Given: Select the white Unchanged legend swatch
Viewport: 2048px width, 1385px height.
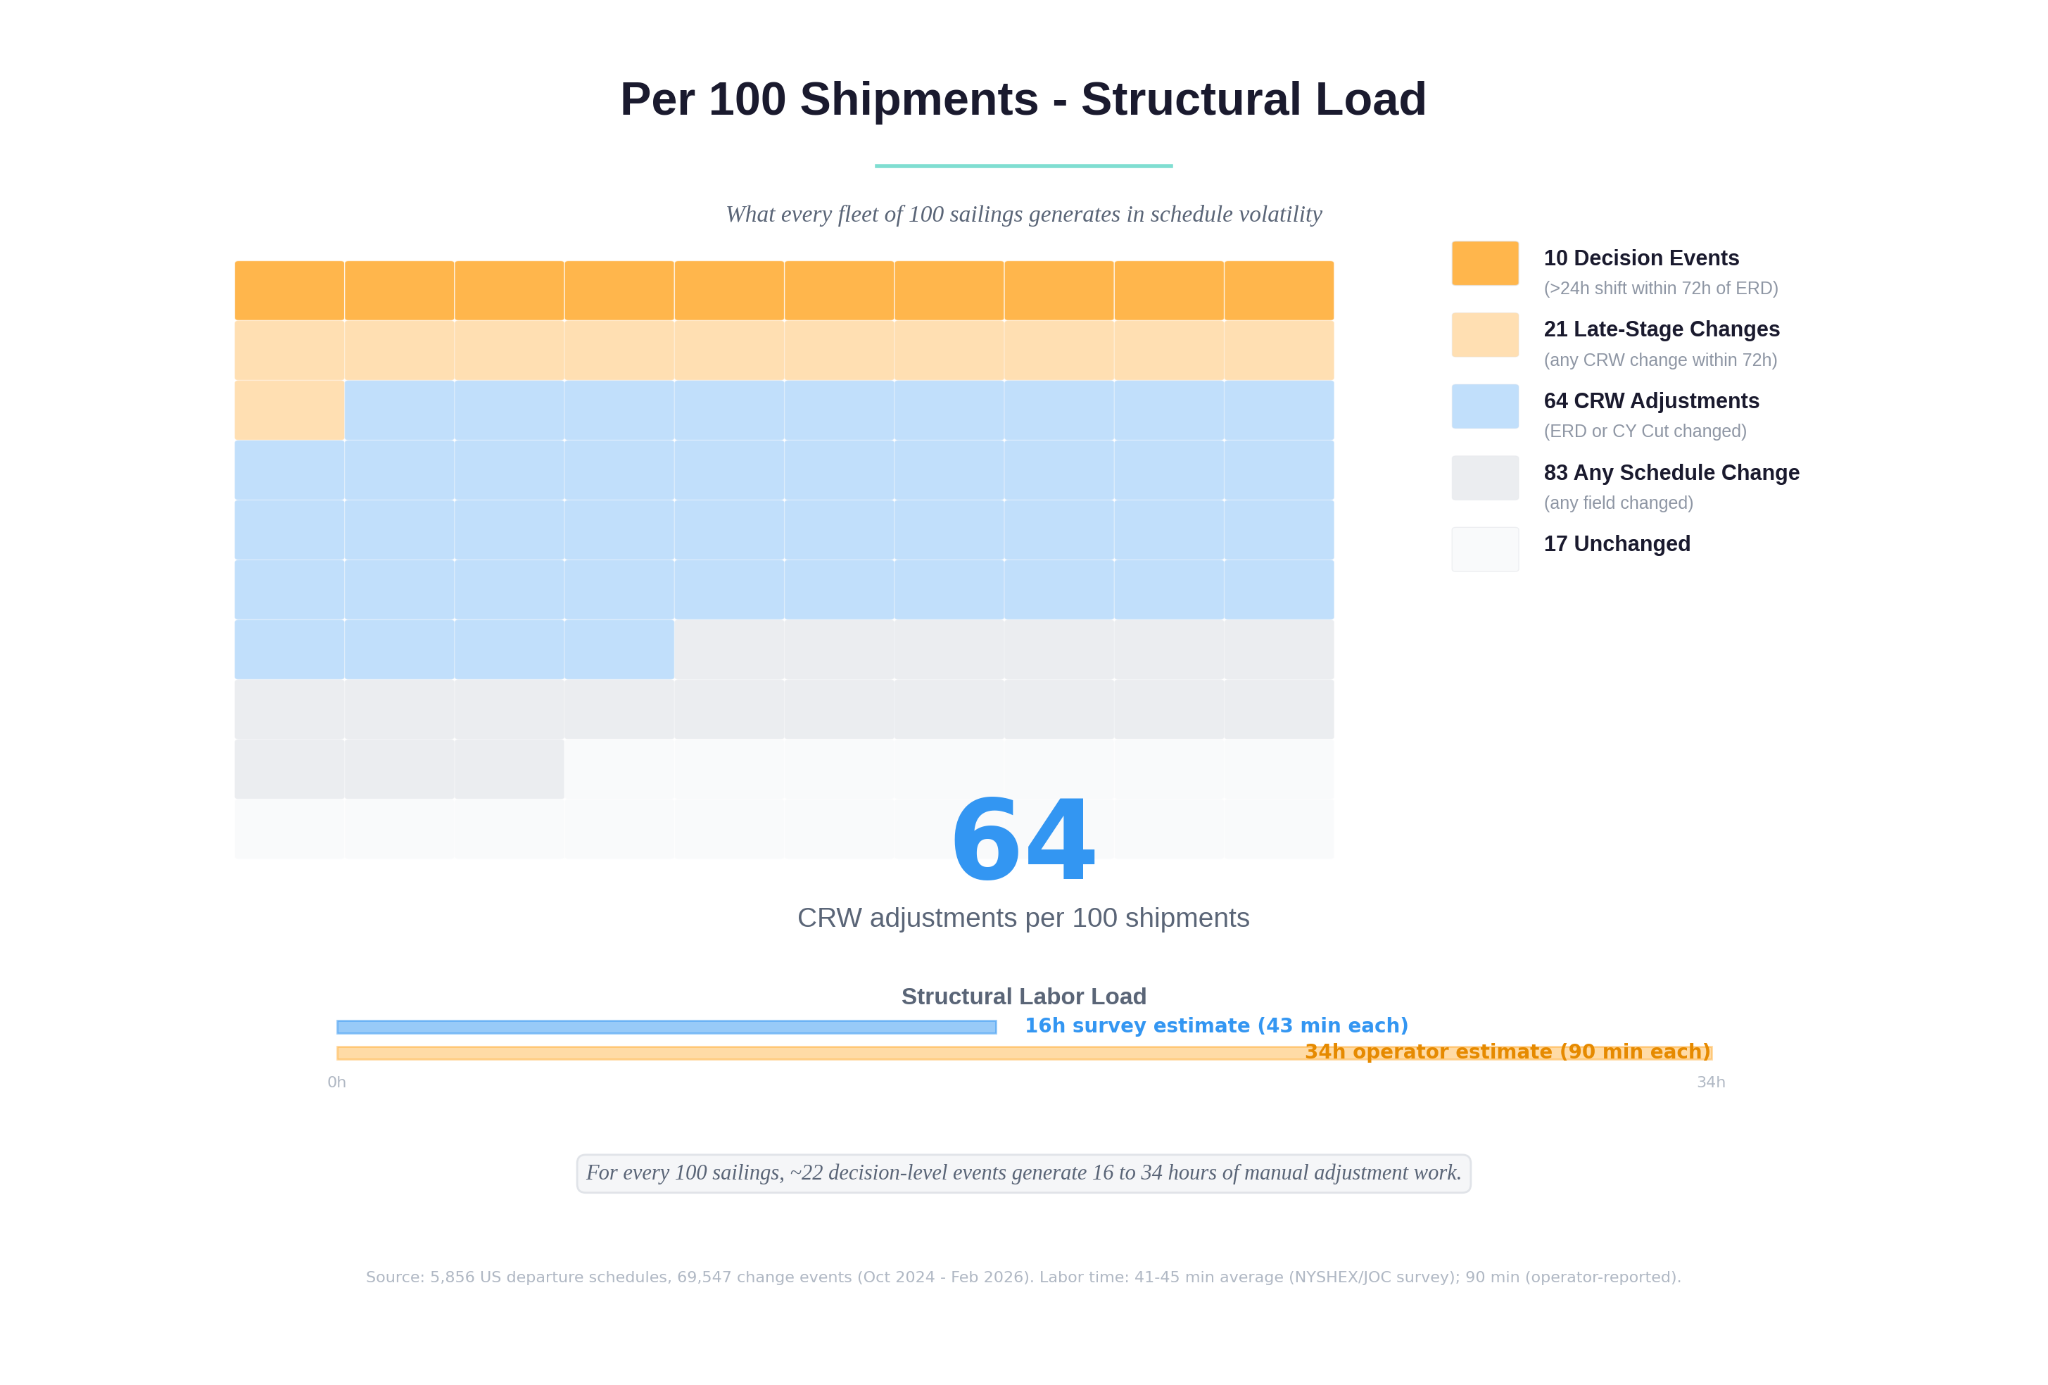Looking at the screenshot, I should pyautogui.click(x=1485, y=549).
